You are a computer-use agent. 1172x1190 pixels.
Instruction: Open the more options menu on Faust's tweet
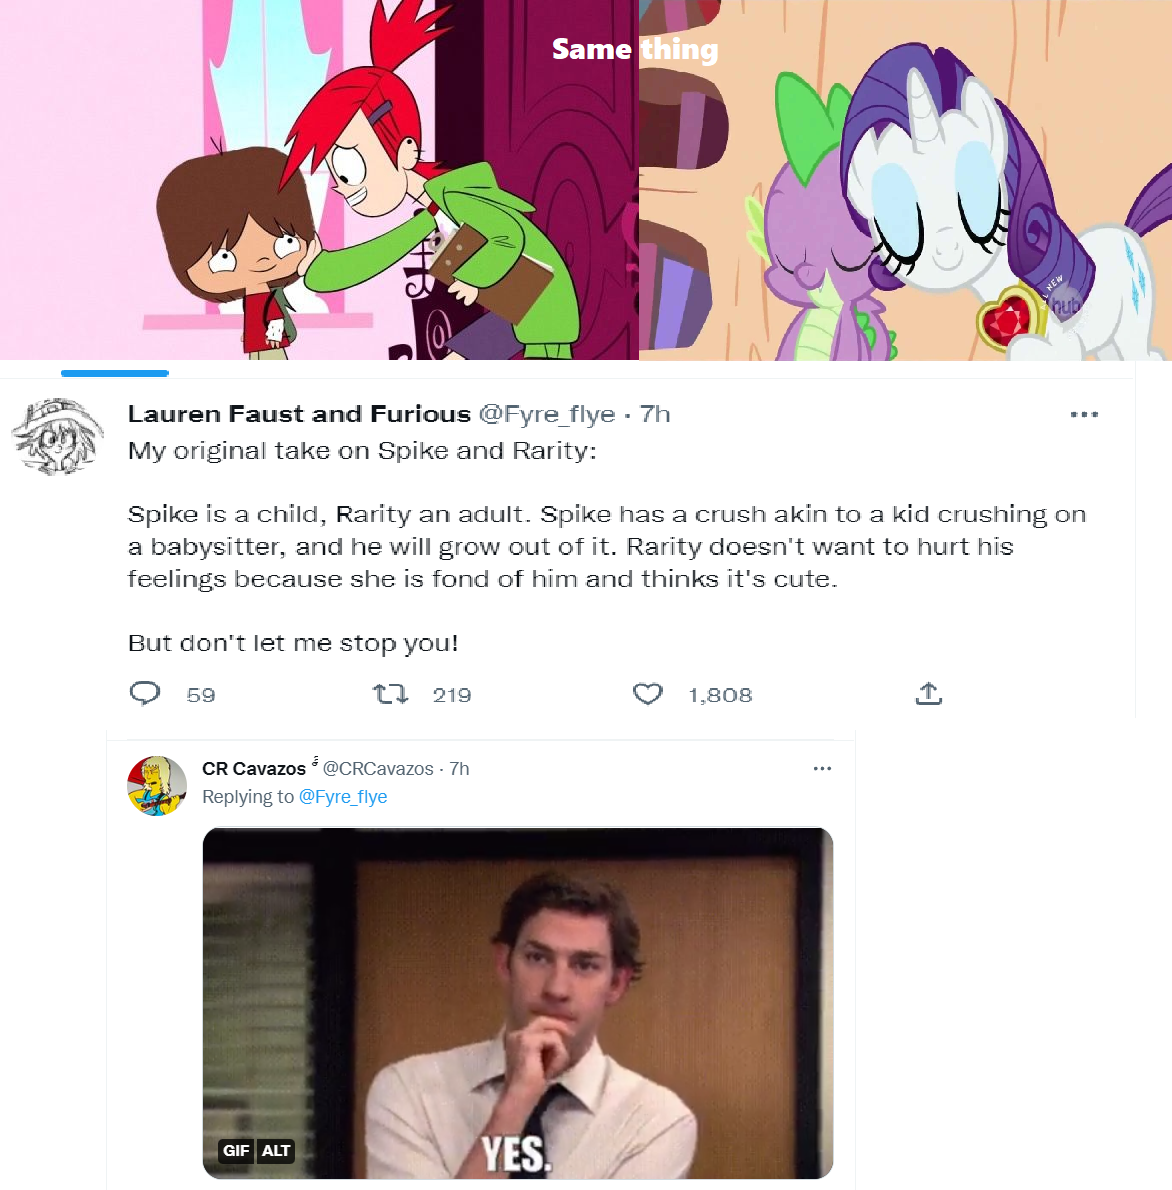[1086, 413]
